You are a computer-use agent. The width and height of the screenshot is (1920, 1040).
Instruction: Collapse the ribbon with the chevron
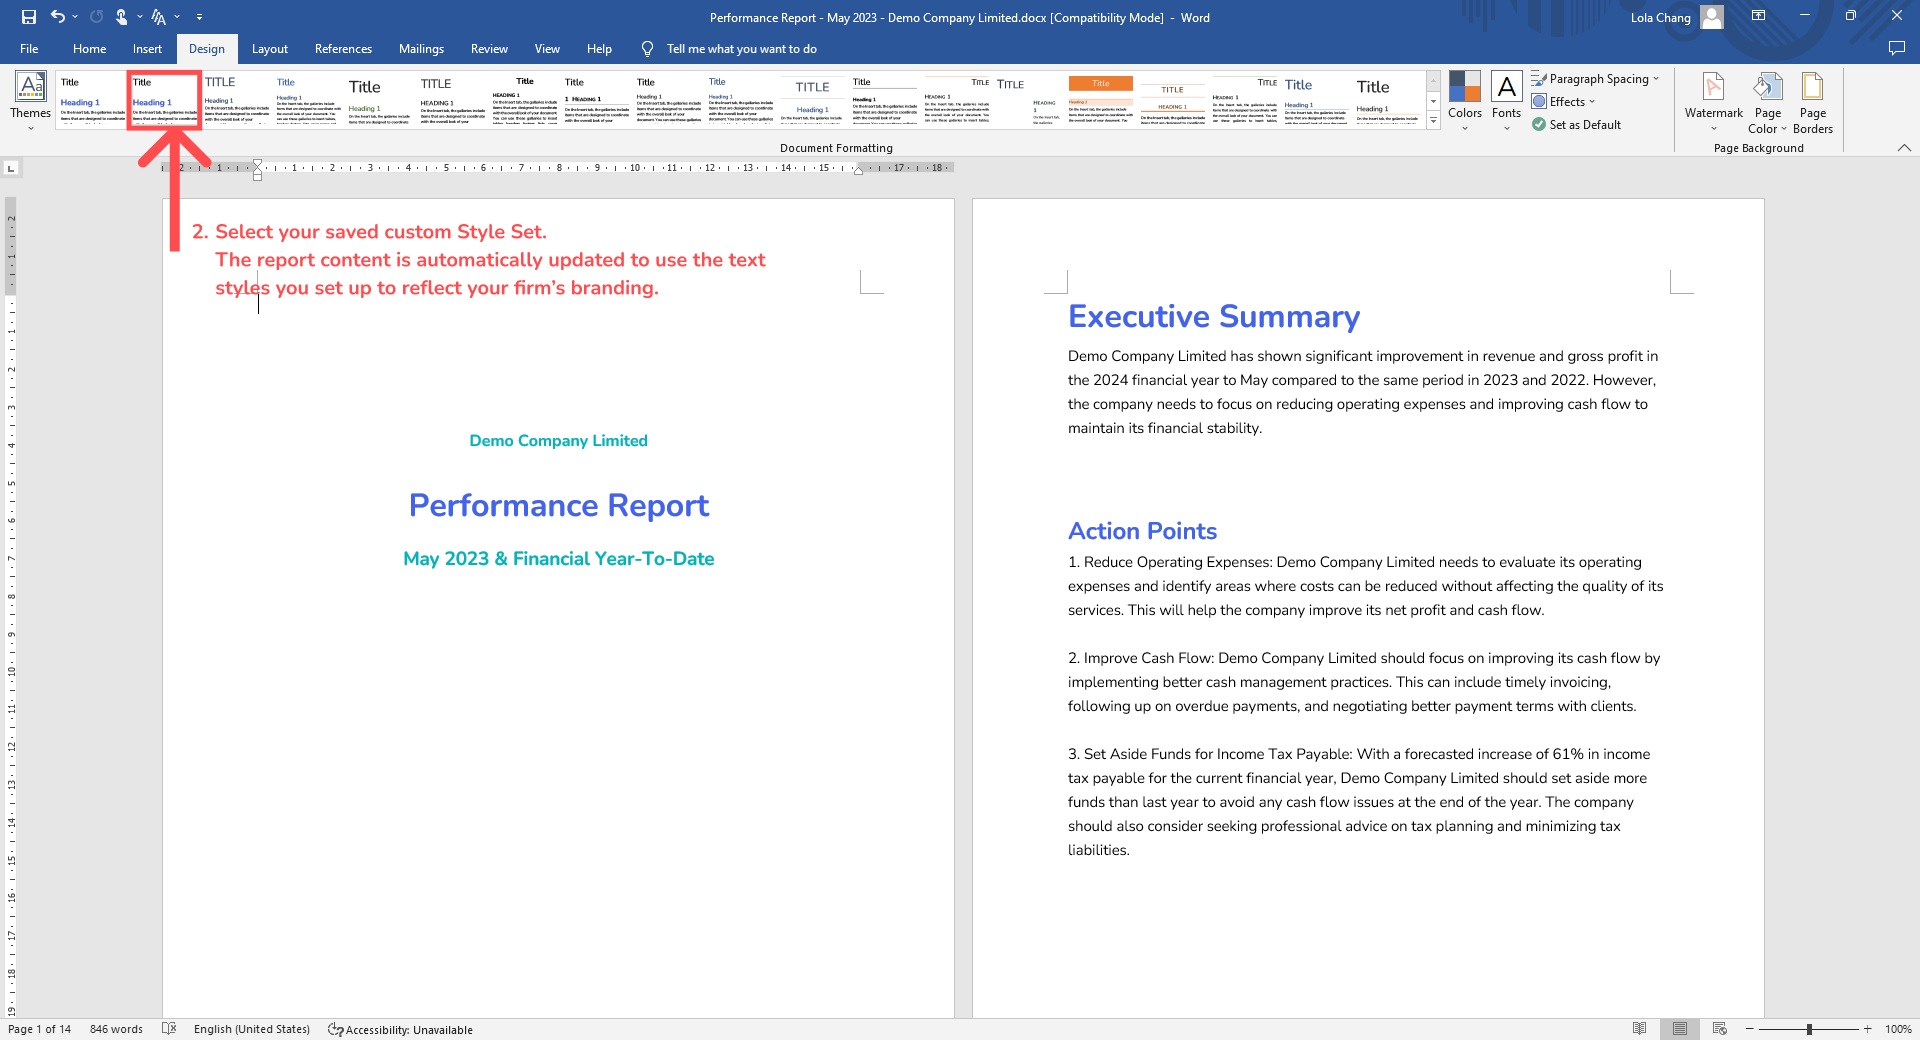tap(1904, 148)
